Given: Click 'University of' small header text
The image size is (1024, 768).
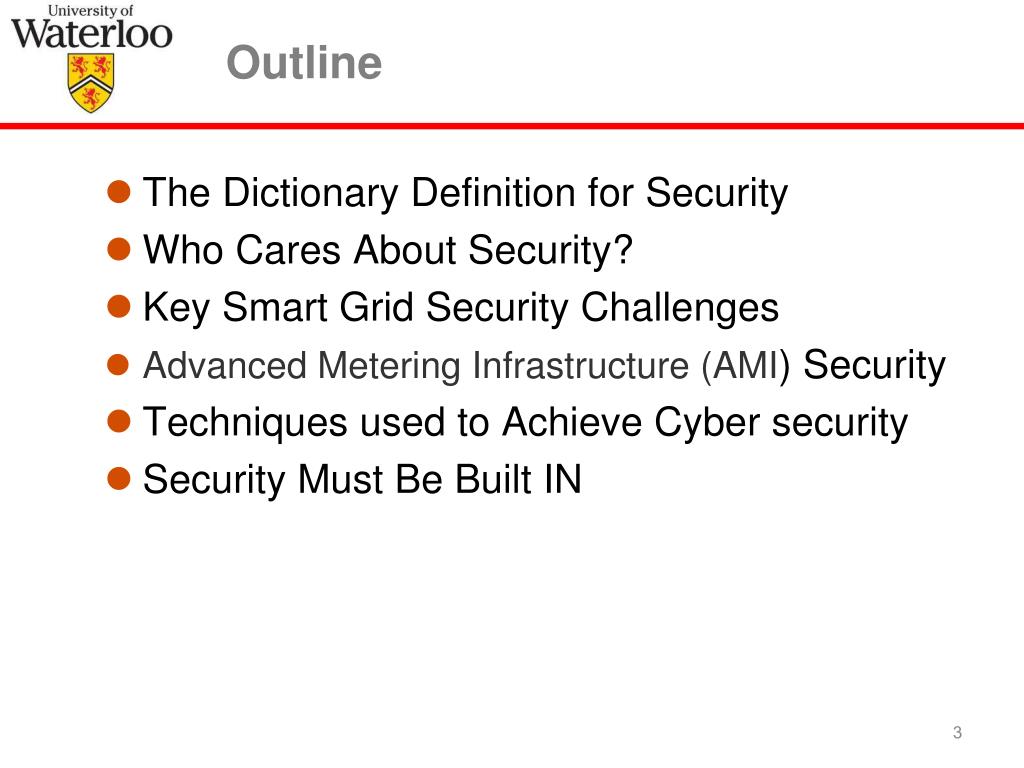Looking at the screenshot, I should (91, 11).
